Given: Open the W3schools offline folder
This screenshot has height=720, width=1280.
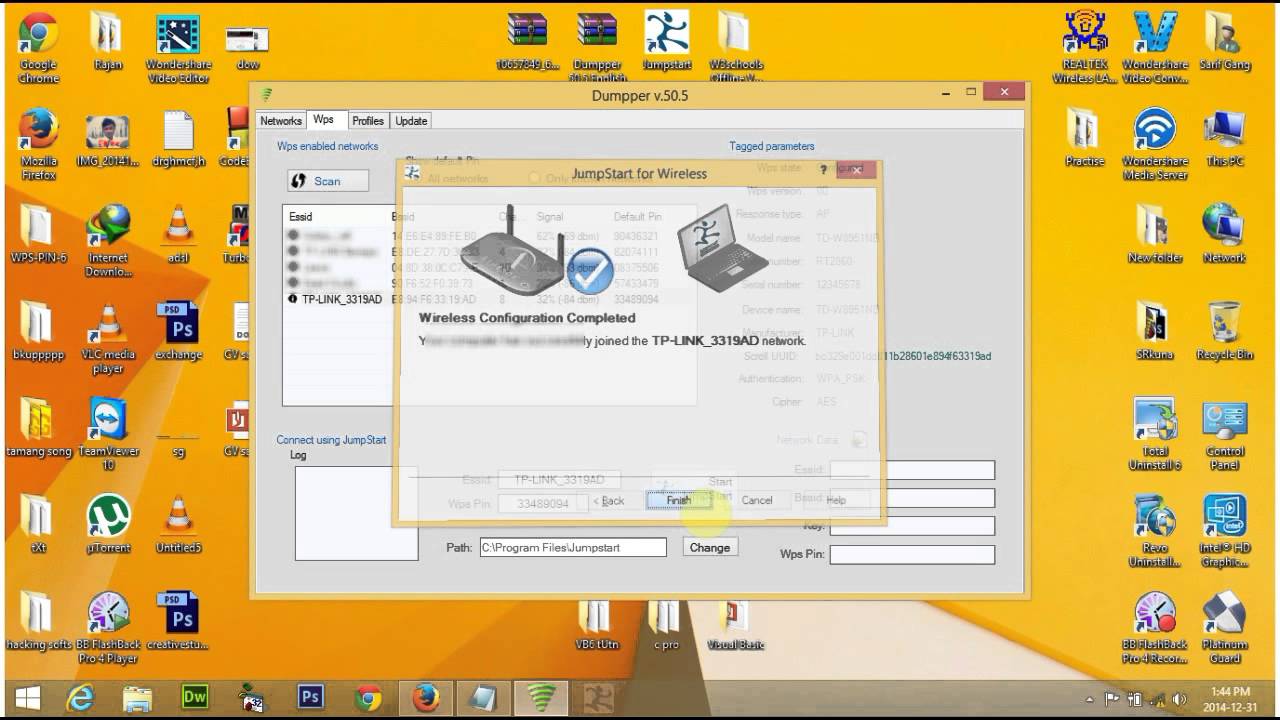Looking at the screenshot, I should (x=735, y=47).
